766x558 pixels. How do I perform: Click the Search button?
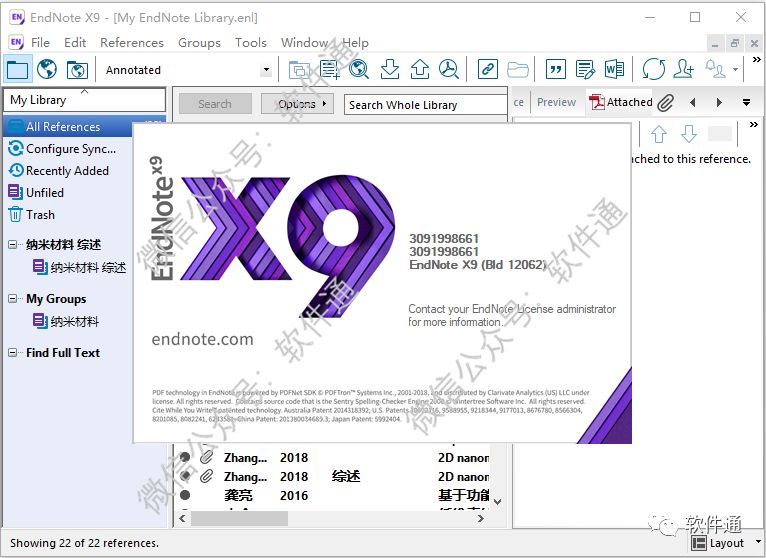pyautogui.click(x=215, y=104)
